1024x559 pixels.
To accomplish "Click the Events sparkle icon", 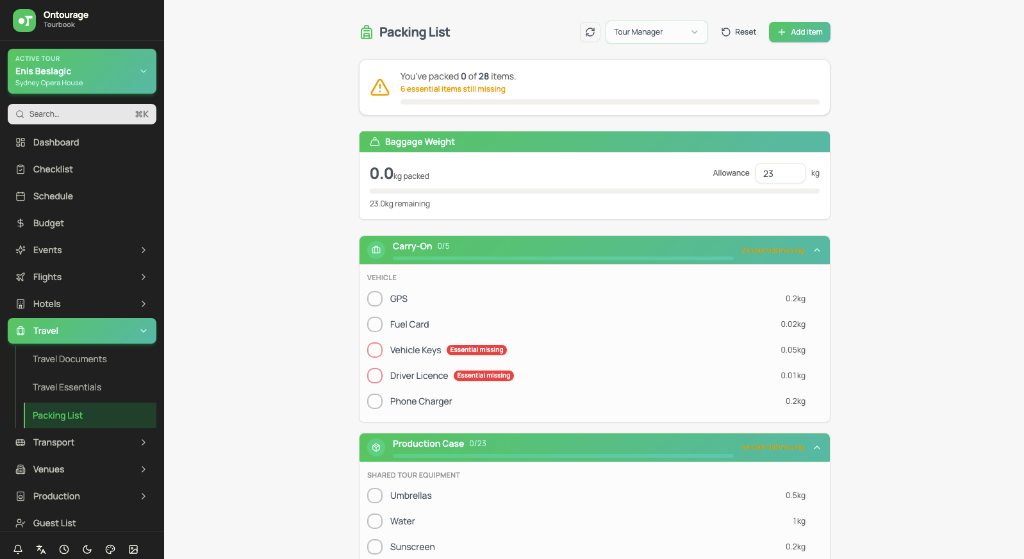I will pyautogui.click(x=20, y=250).
